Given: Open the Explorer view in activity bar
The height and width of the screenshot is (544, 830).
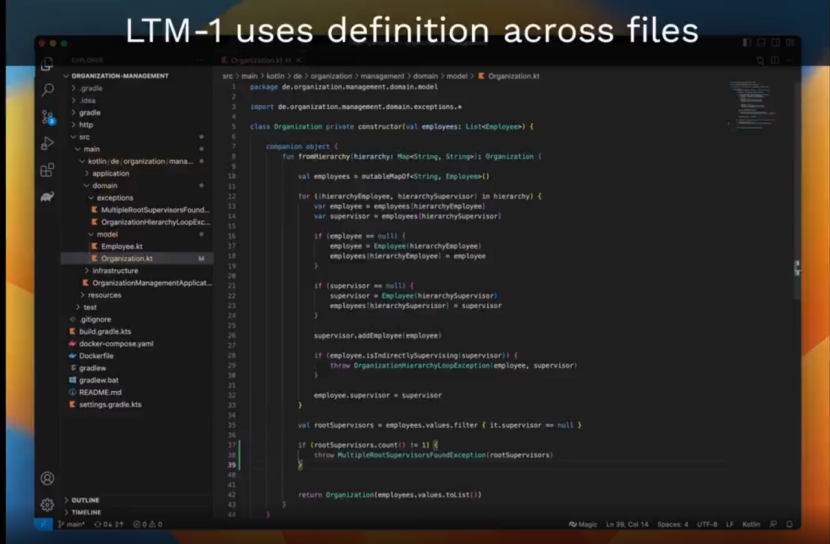Looking at the screenshot, I should tap(47, 64).
